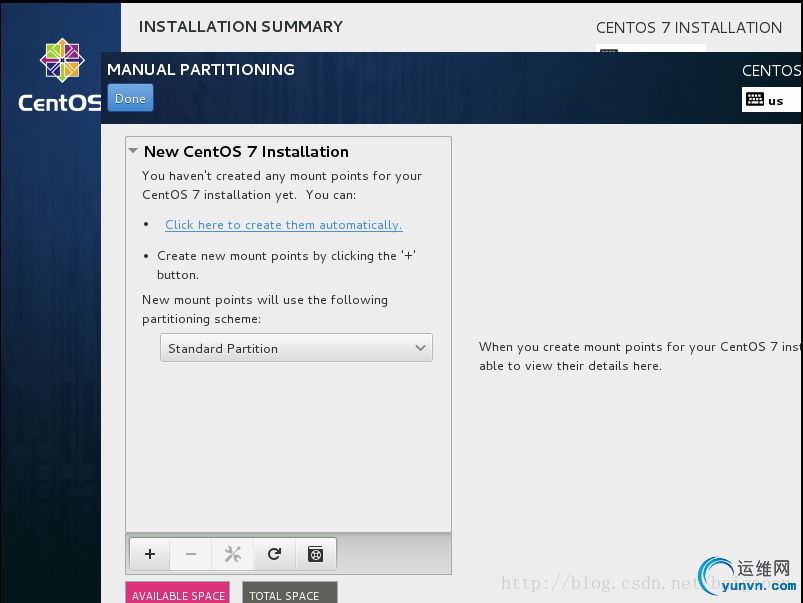Reload storage configuration with refresh icon

pyautogui.click(x=274, y=554)
